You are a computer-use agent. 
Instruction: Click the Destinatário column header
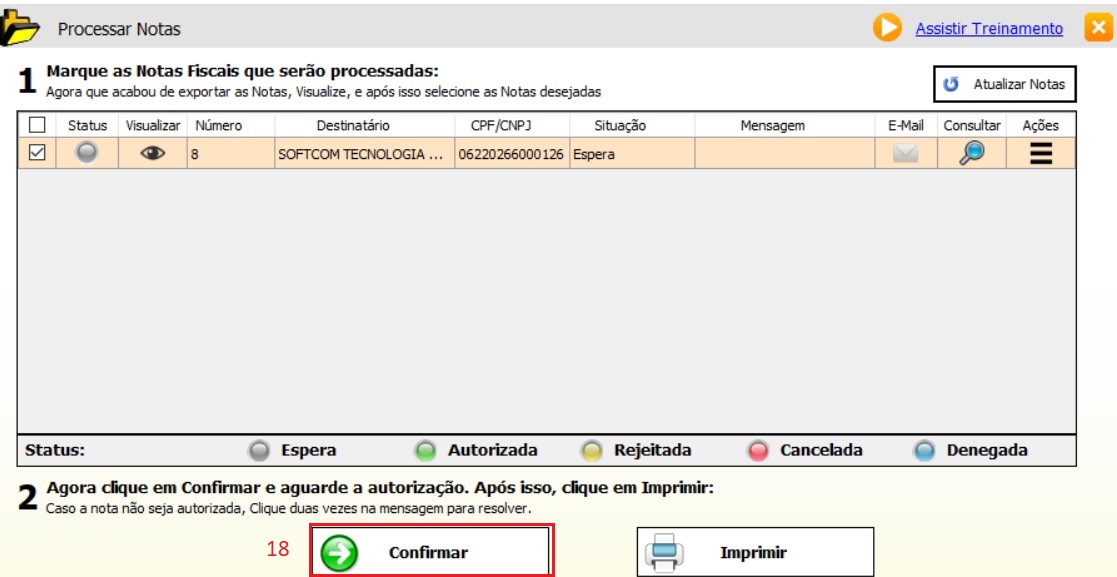pyautogui.click(x=353, y=125)
